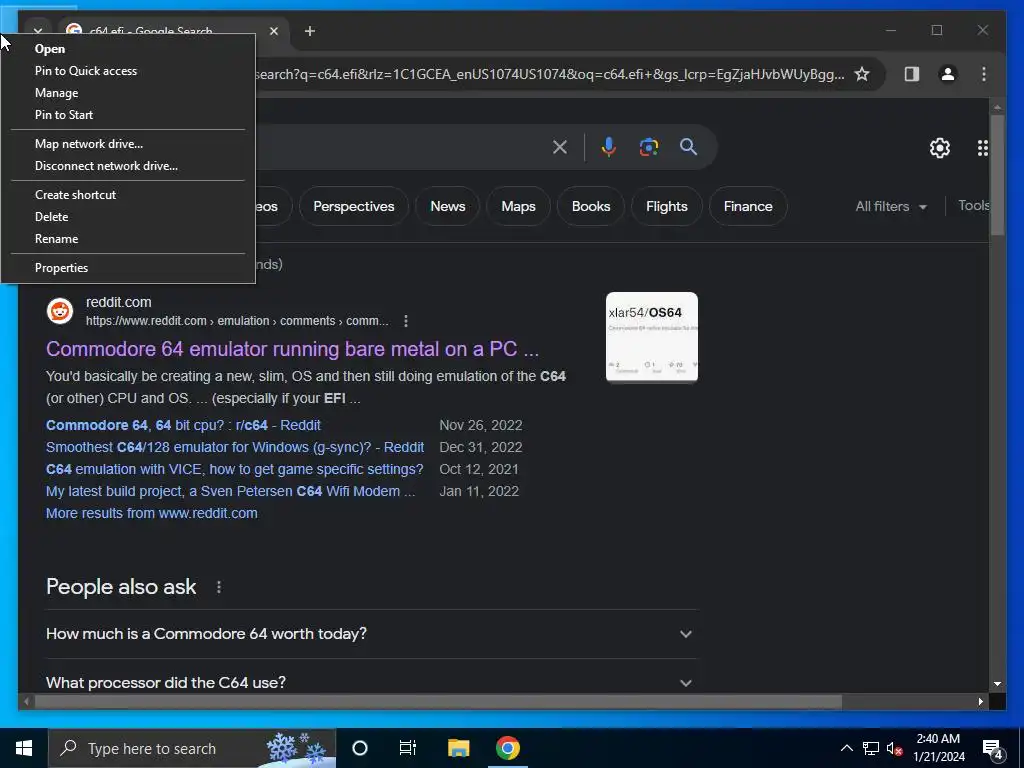Open Sven Petersen C64 Wifi Modem link
The image size is (1024, 768).
(231, 491)
